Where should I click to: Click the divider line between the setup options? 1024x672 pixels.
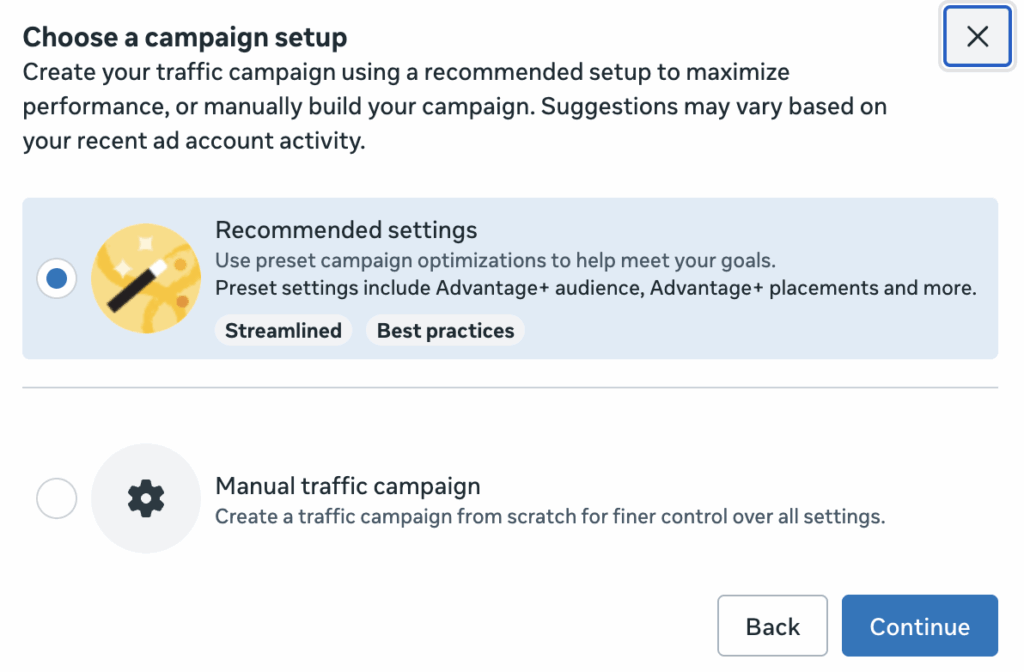tap(510, 387)
